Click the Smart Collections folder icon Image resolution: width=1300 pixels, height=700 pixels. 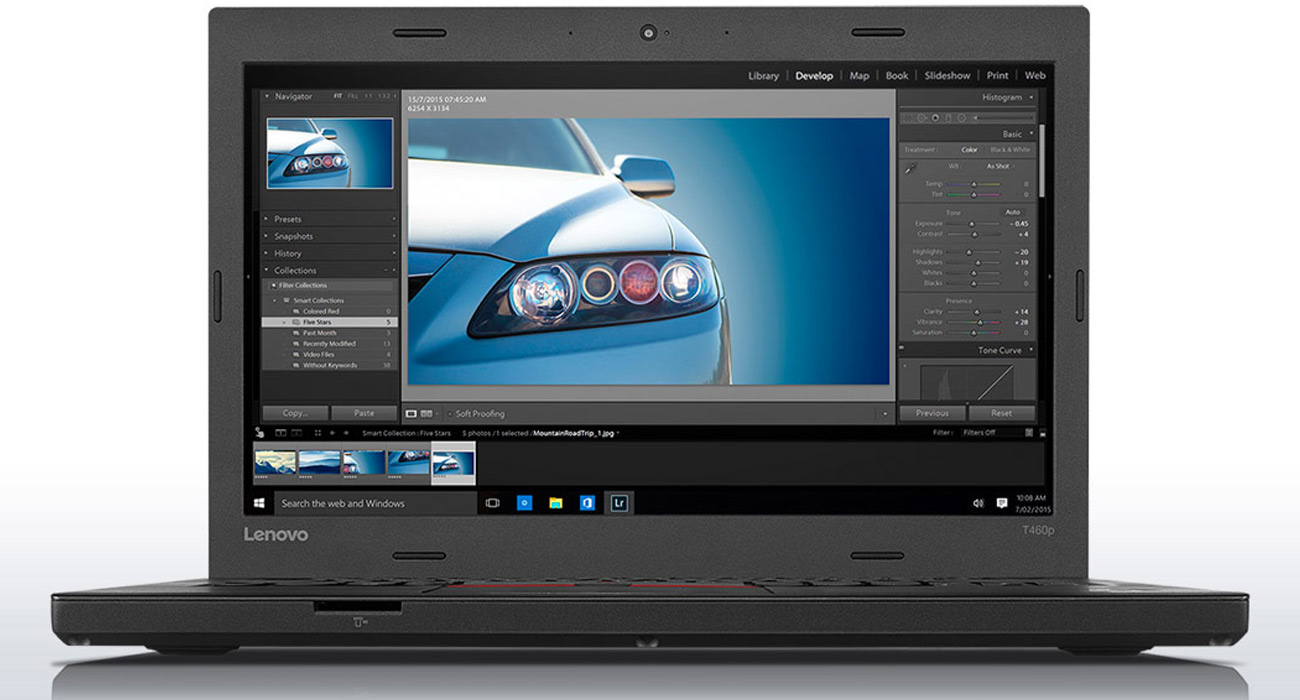point(286,300)
